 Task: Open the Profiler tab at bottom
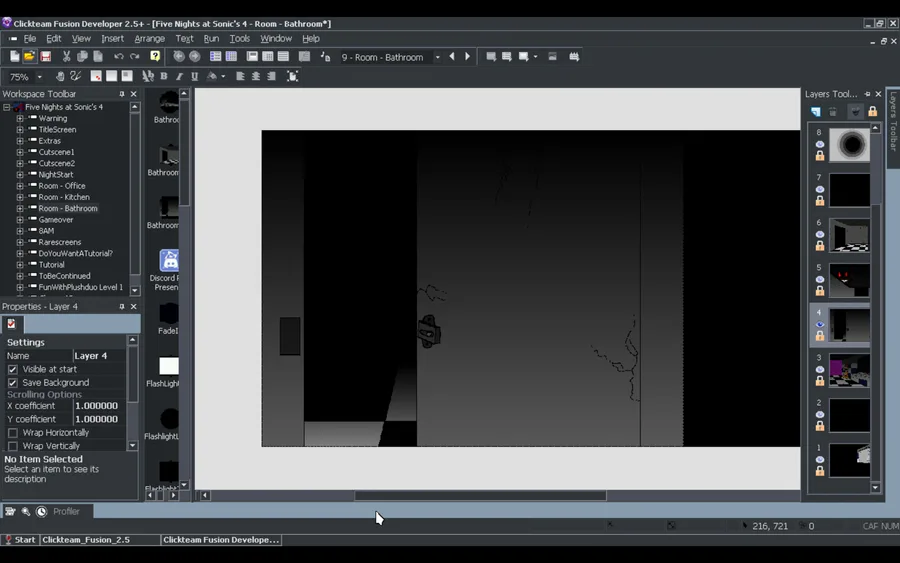point(66,511)
